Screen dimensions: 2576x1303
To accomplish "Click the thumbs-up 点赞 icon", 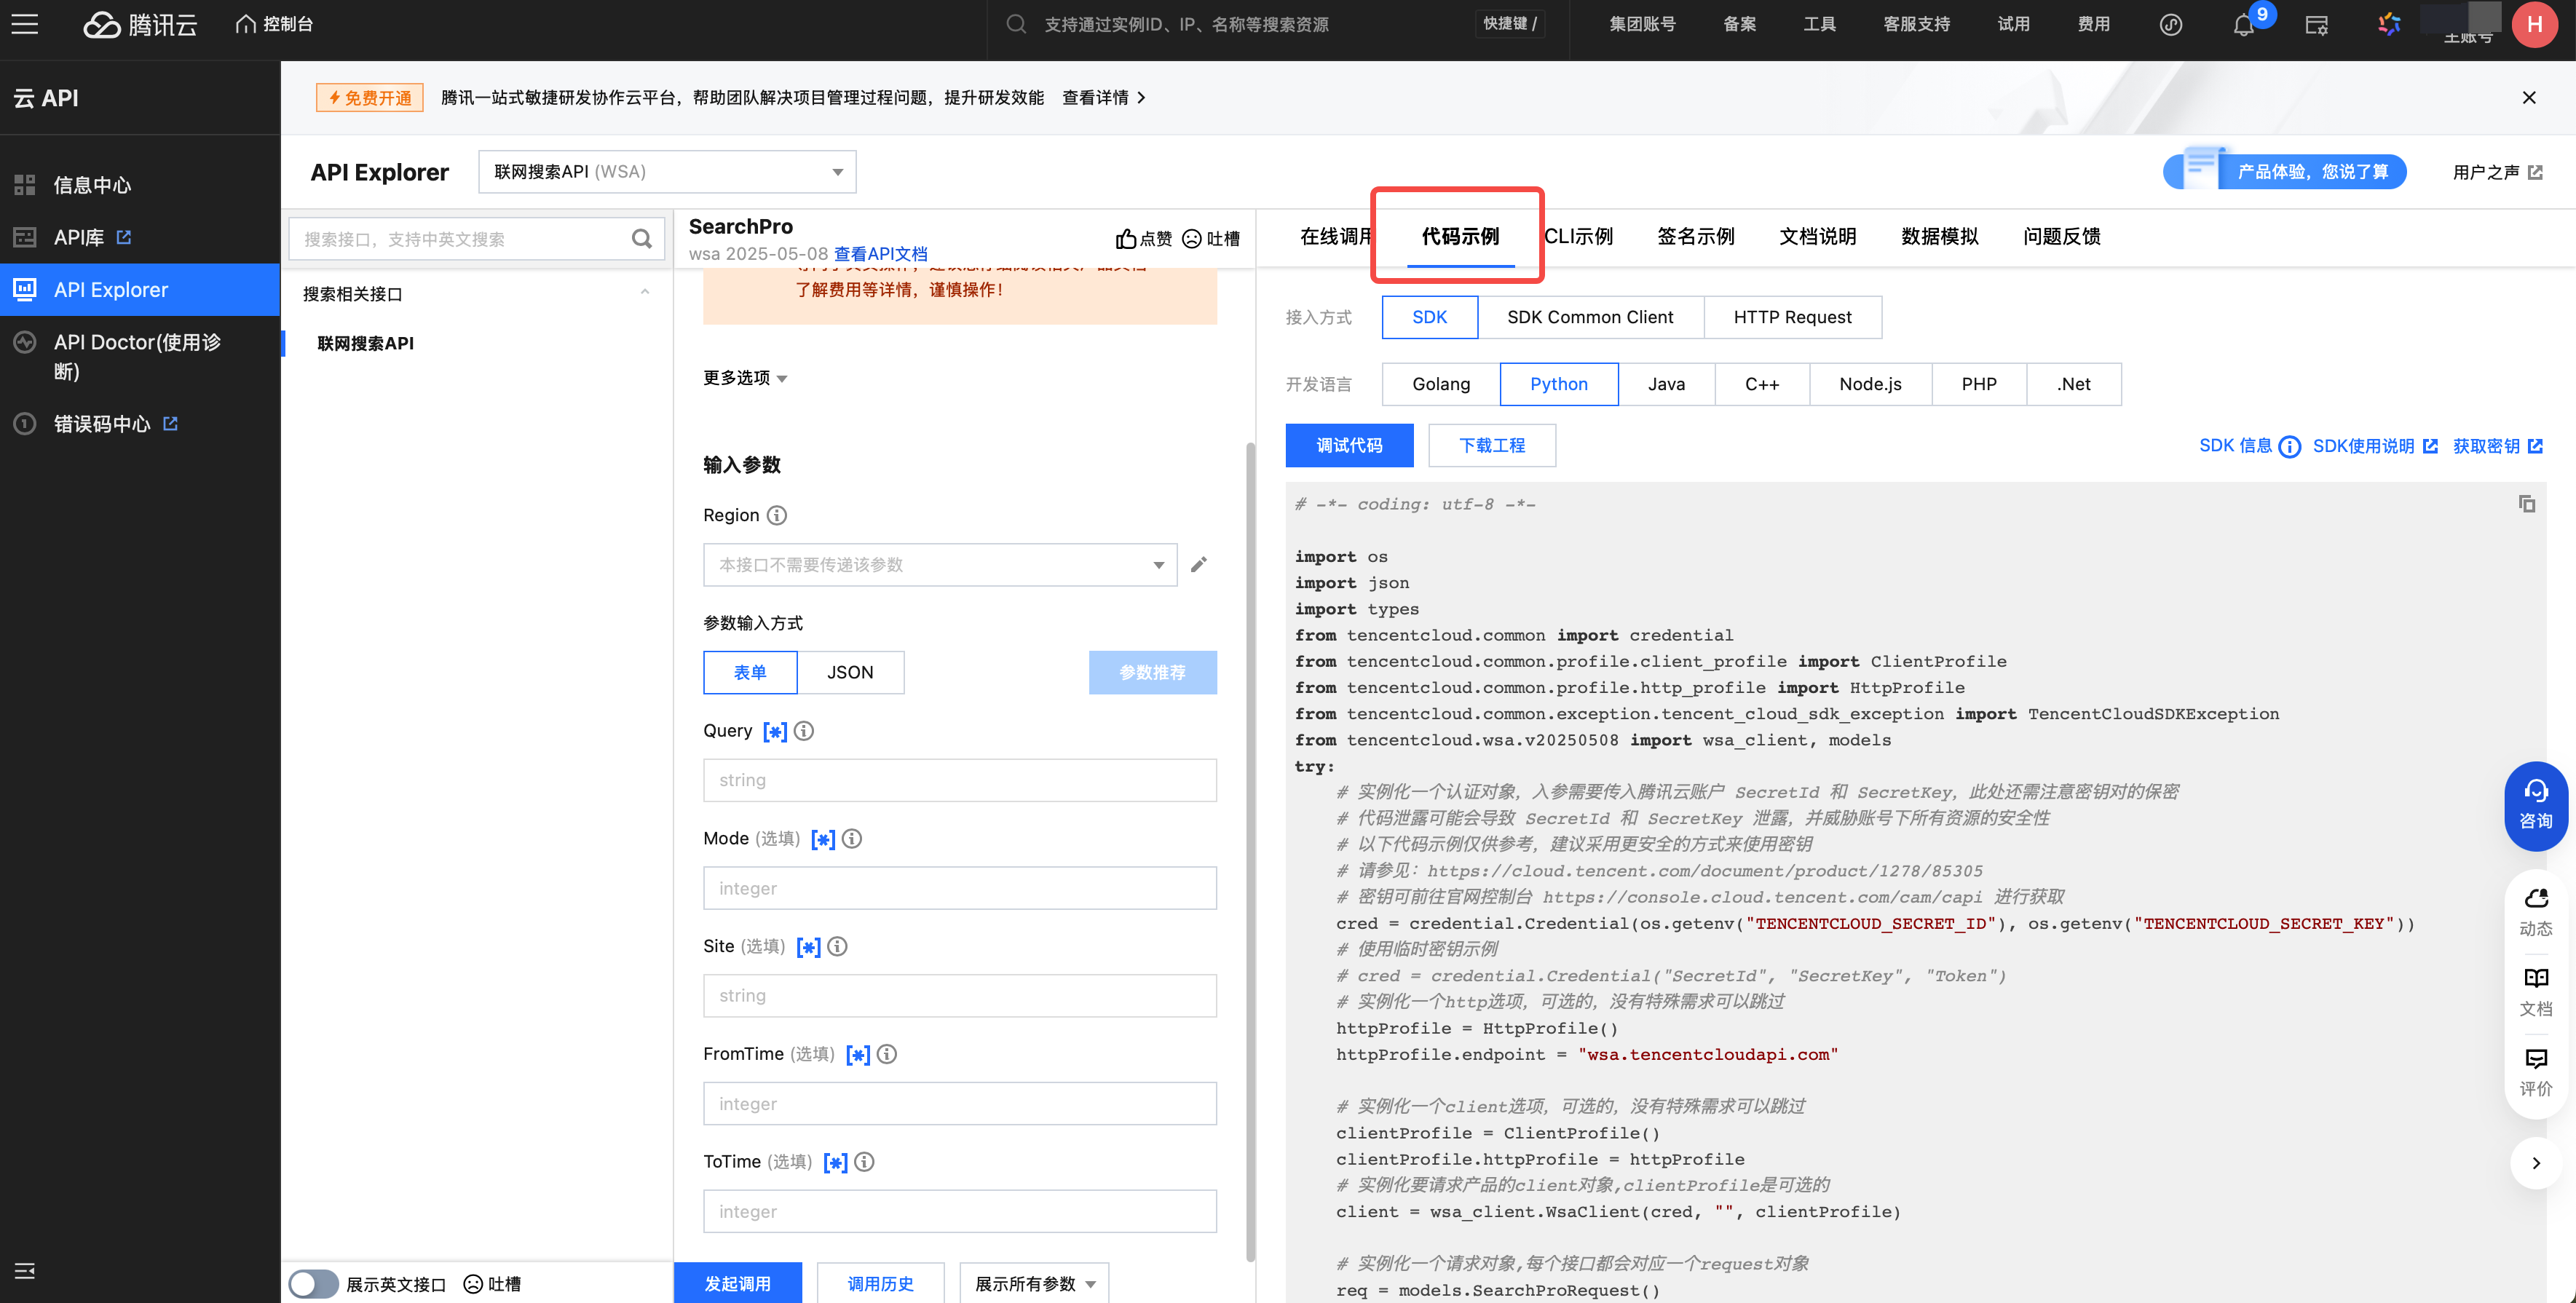I will [x=1126, y=239].
